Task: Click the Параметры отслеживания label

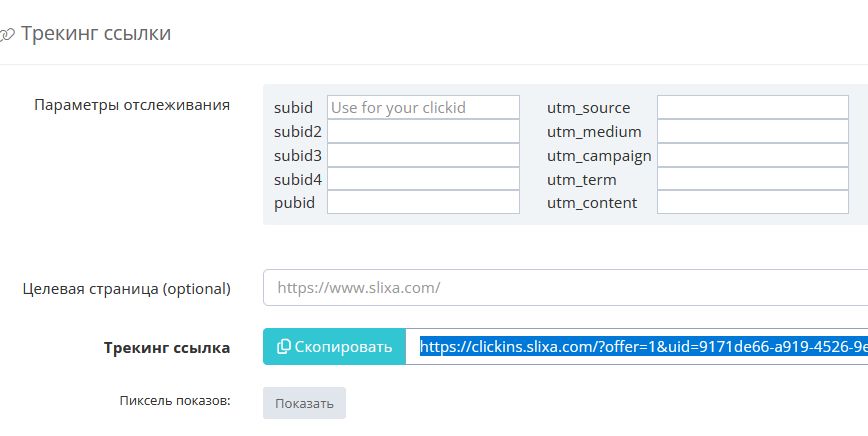Action: pos(132,104)
